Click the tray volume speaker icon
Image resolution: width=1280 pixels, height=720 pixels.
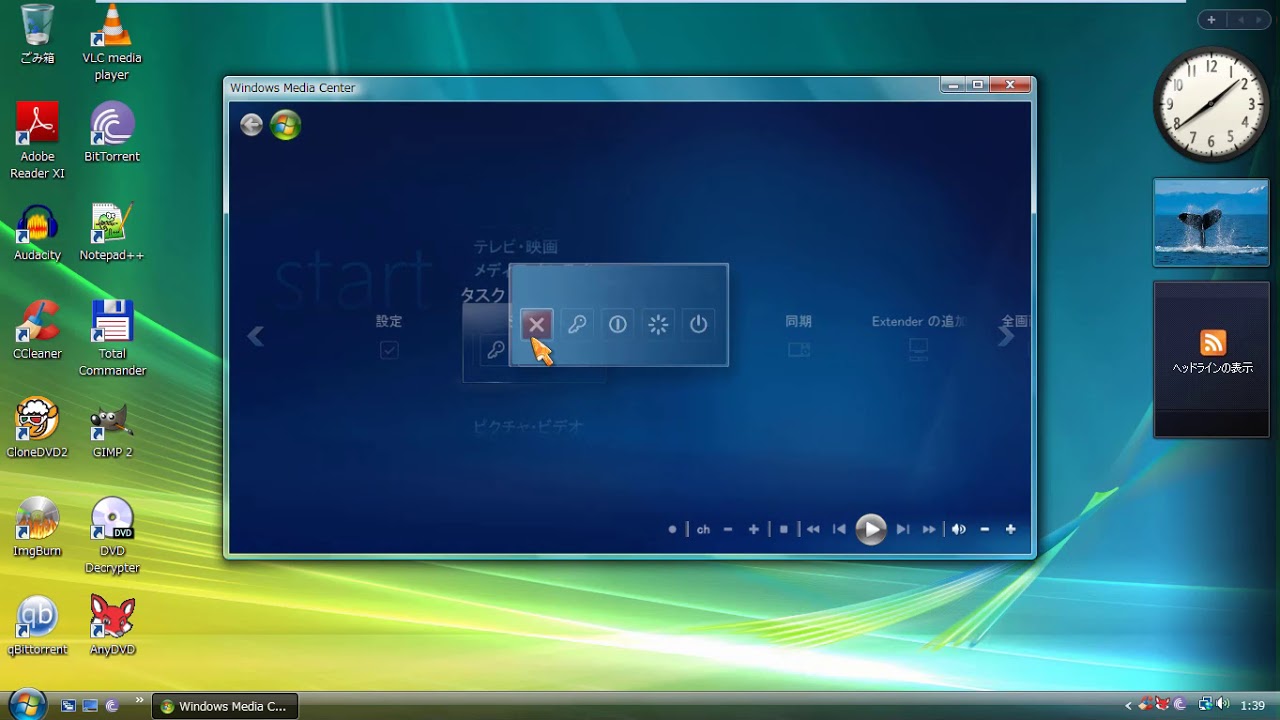(1223, 705)
